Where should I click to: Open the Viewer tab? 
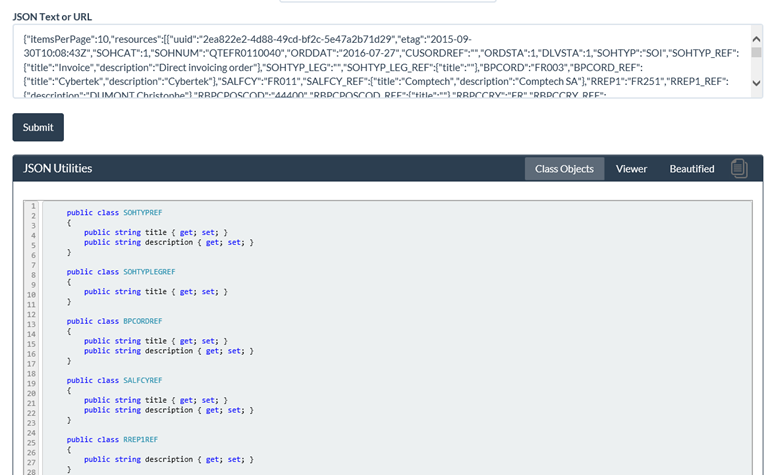(631, 169)
